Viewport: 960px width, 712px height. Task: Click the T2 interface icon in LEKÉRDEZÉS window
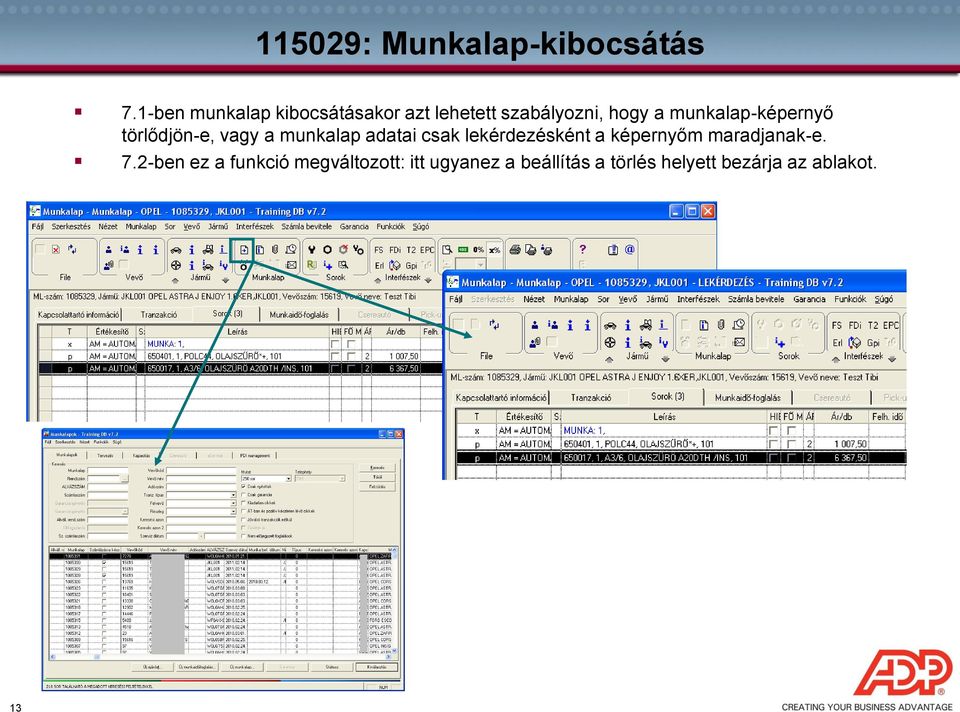872,325
